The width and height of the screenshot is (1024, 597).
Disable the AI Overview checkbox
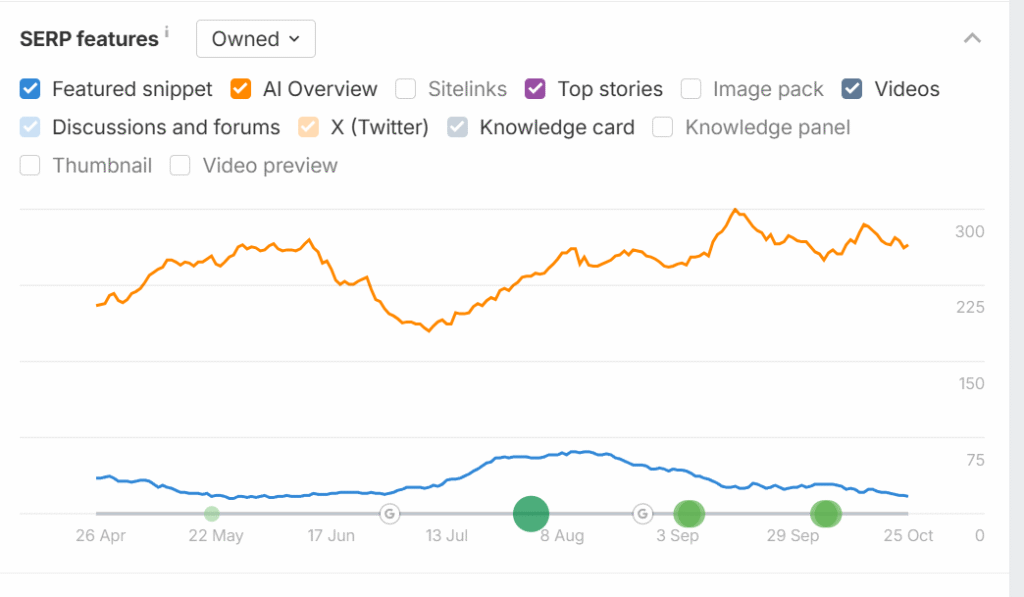[241, 89]
